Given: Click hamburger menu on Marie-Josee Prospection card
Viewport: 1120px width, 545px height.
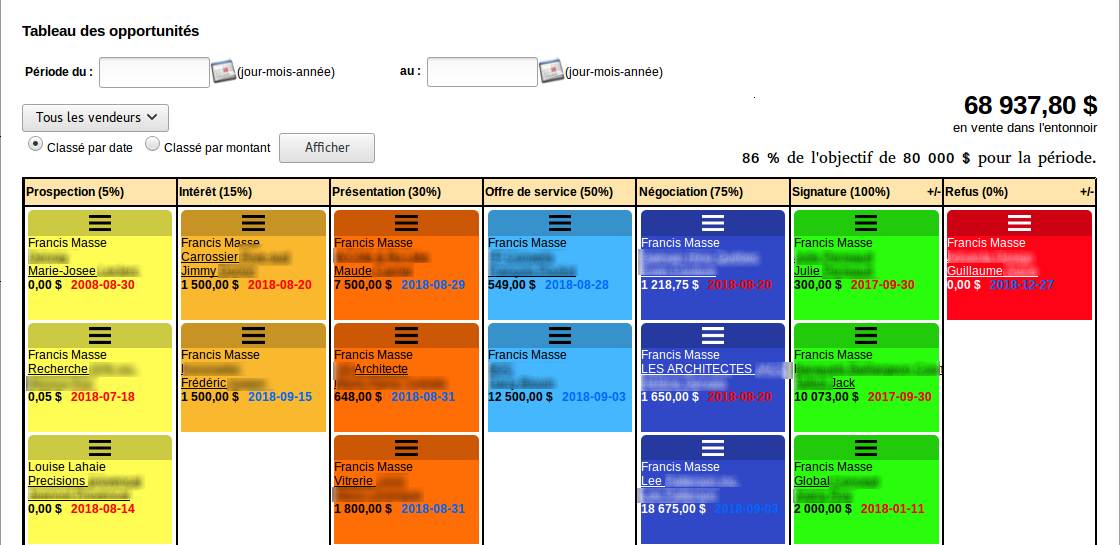Looking at the screenshot, I should pos(99,223).
